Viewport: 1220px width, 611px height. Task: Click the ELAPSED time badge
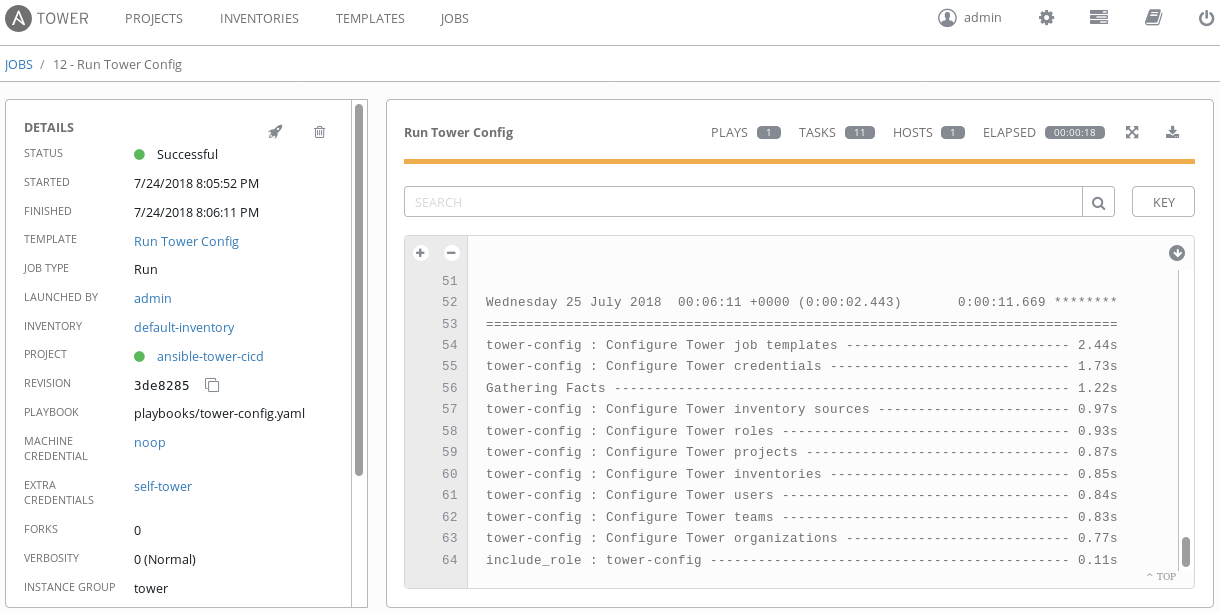1075,132
